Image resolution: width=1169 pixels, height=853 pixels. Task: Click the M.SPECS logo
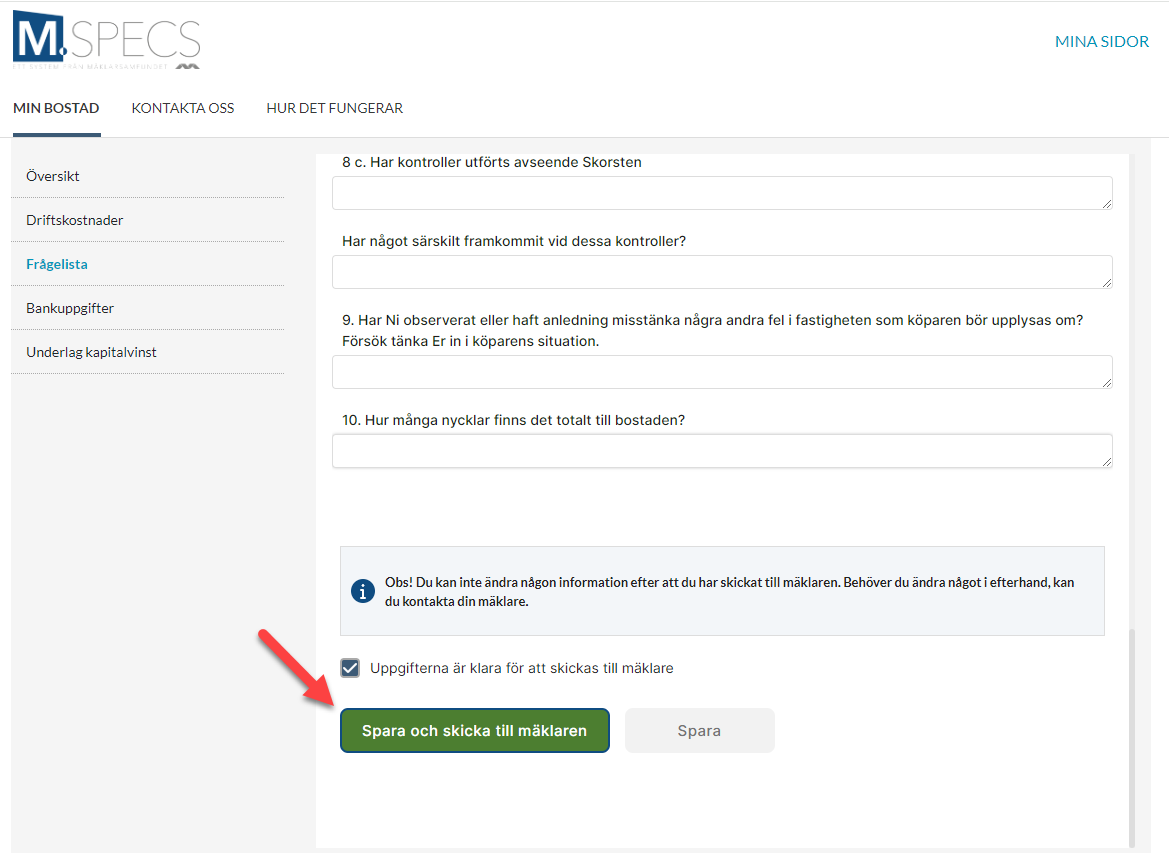pos(107,40)
